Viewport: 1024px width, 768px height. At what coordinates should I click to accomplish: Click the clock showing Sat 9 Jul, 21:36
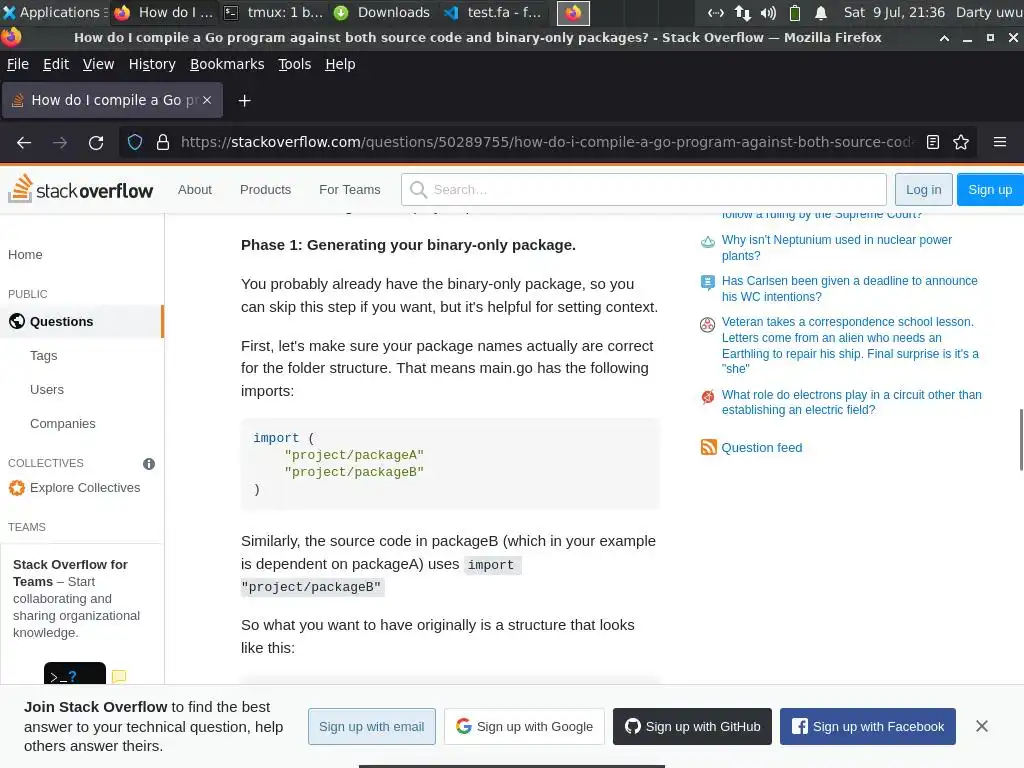[894, 12]
